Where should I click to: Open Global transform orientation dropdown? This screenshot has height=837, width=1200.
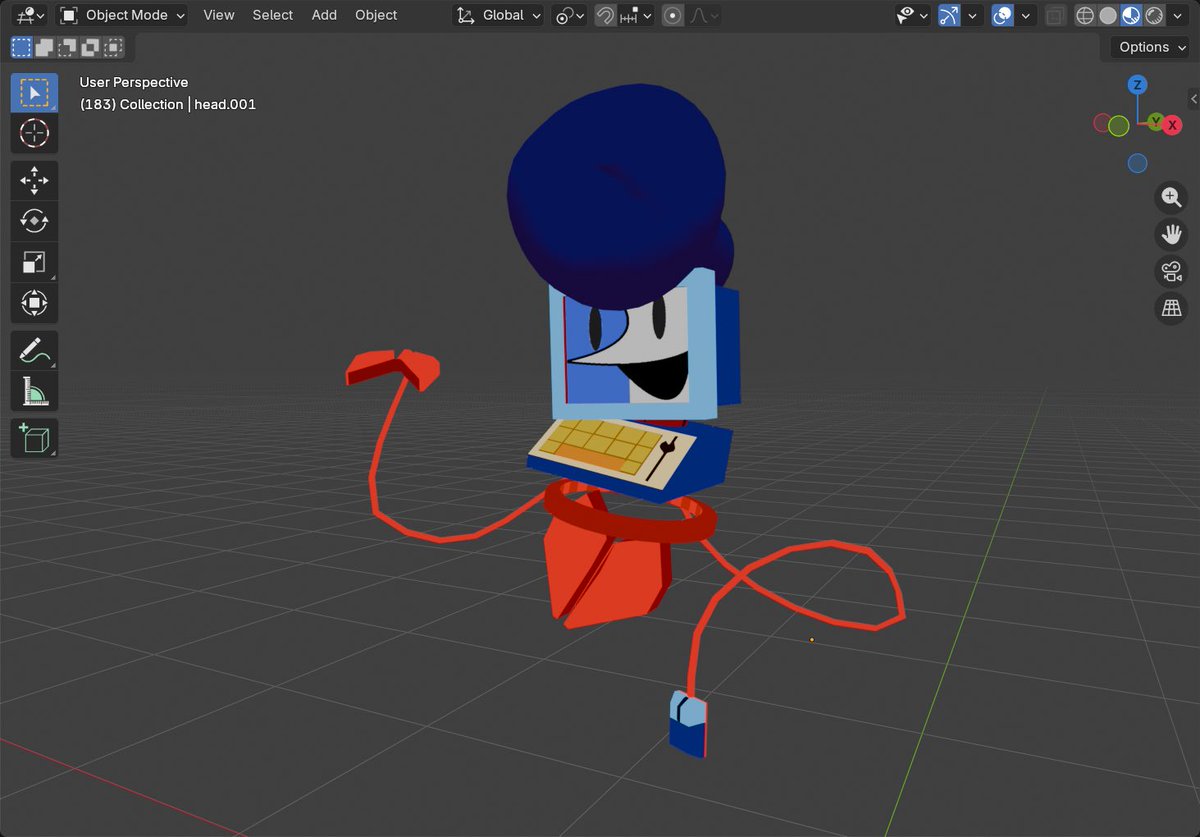(x=498, y=15)
